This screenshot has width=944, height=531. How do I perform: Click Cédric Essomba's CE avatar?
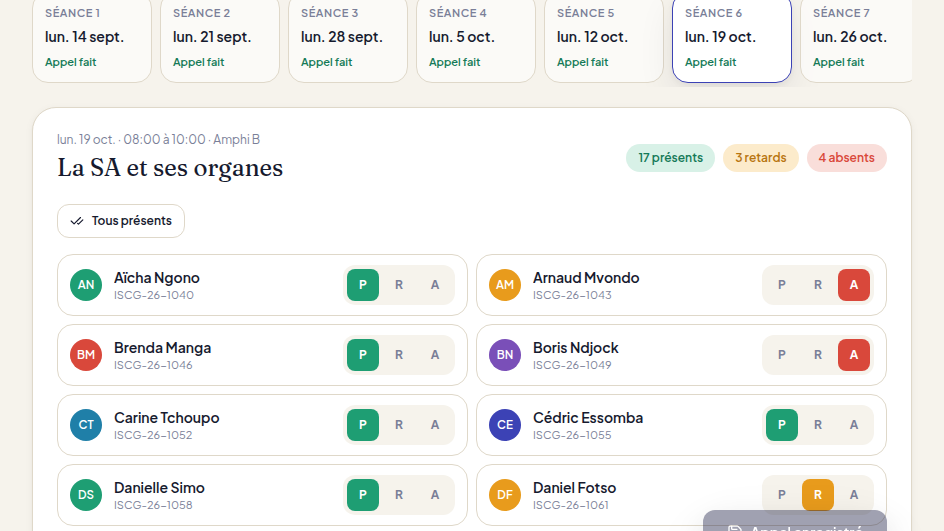pyautogui.click(x=505, y=424)
